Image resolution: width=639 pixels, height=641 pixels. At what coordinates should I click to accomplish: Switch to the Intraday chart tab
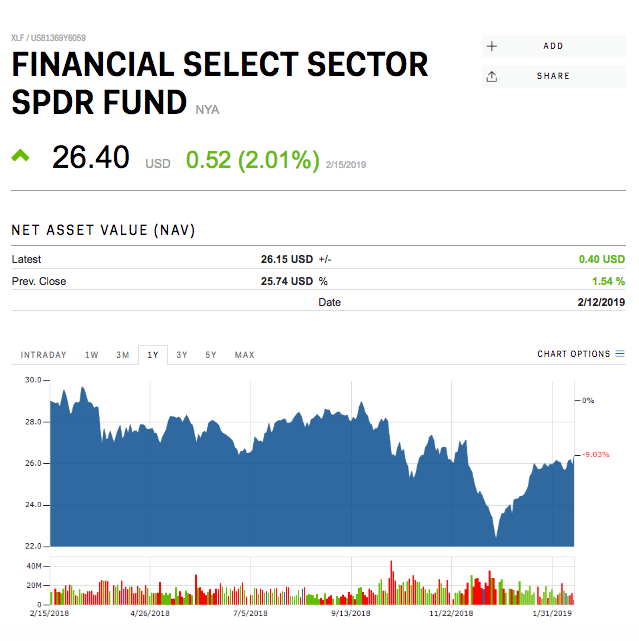(44, 355)
